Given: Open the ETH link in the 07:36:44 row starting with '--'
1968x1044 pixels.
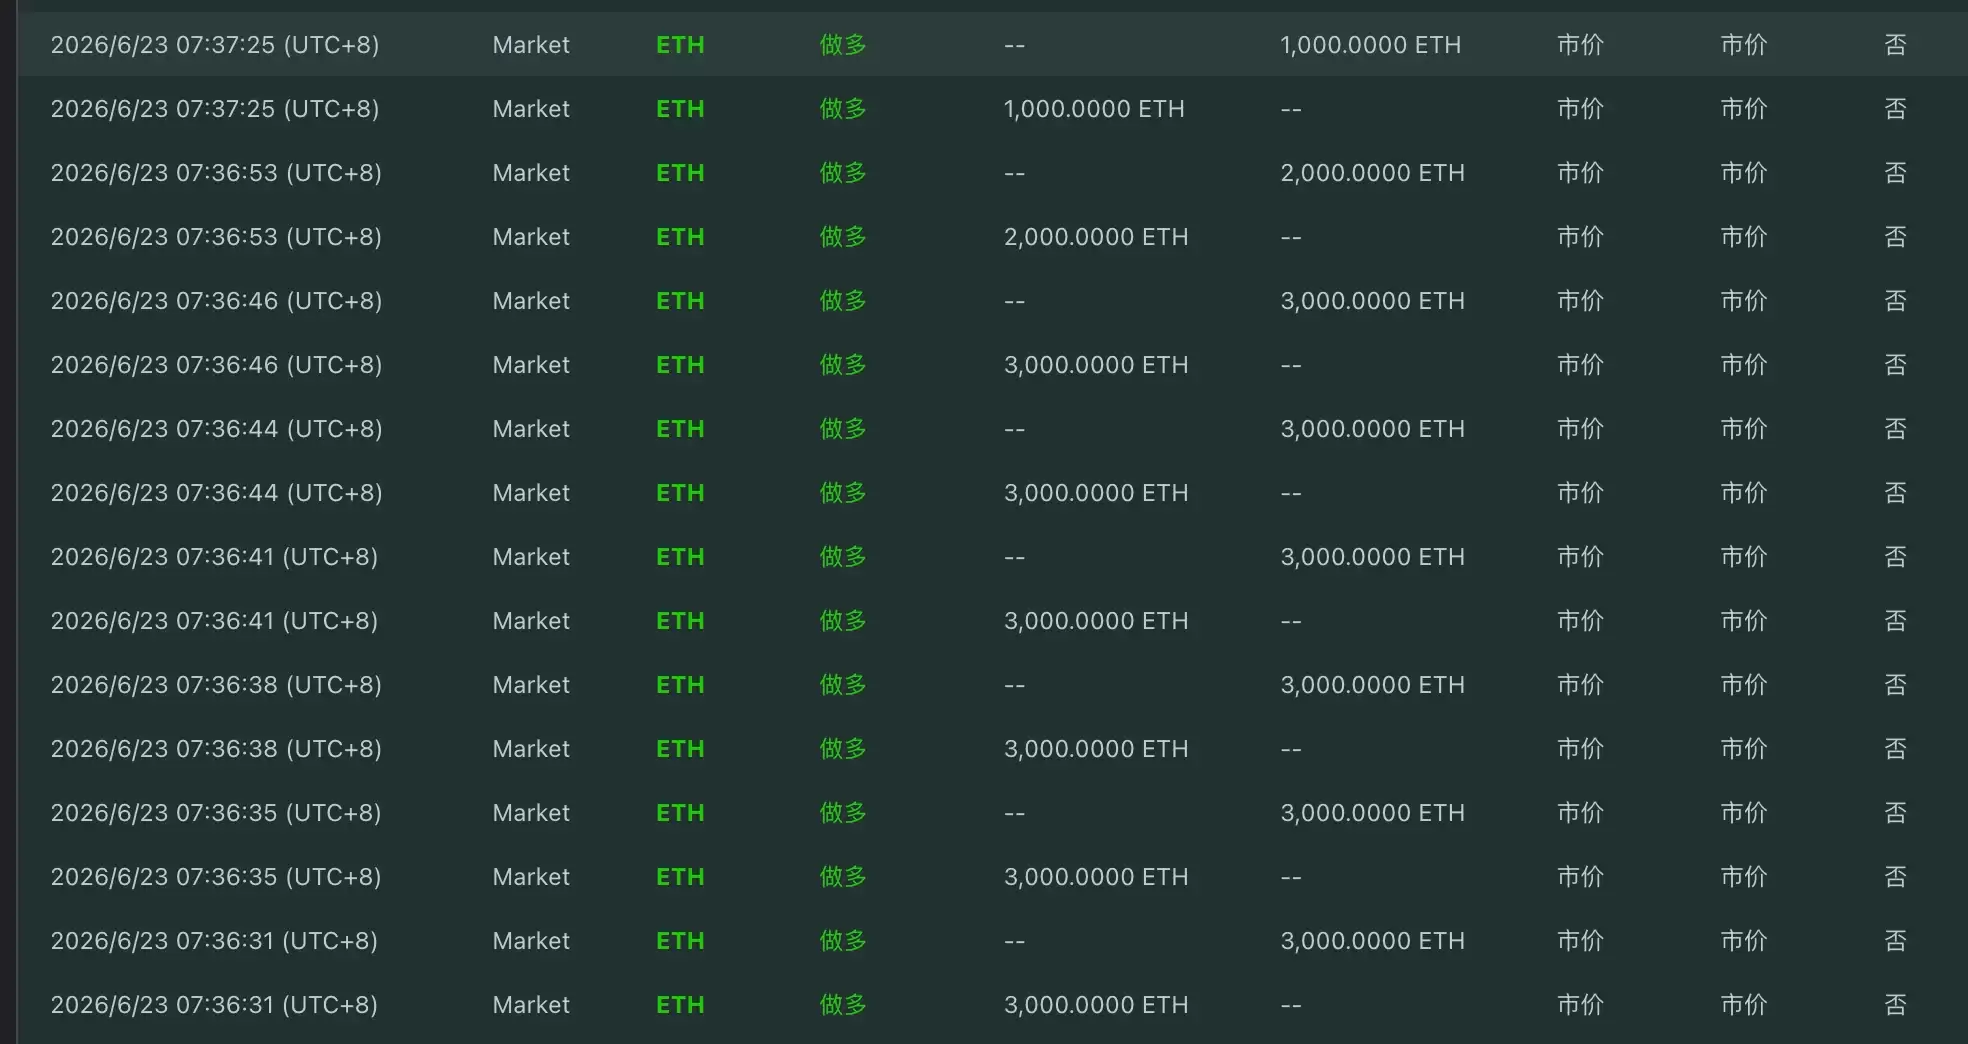Looking at the screenshot, I should [680, 429].
